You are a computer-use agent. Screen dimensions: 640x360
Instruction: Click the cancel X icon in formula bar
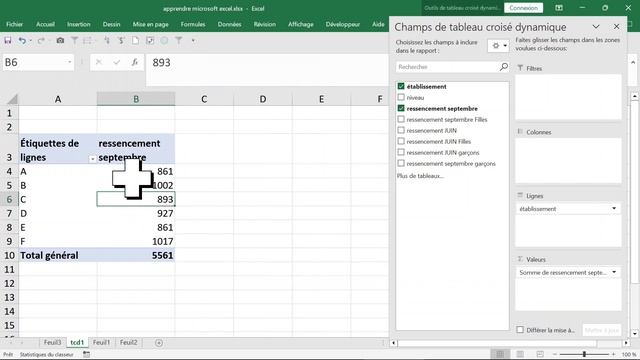pos(98,62)
